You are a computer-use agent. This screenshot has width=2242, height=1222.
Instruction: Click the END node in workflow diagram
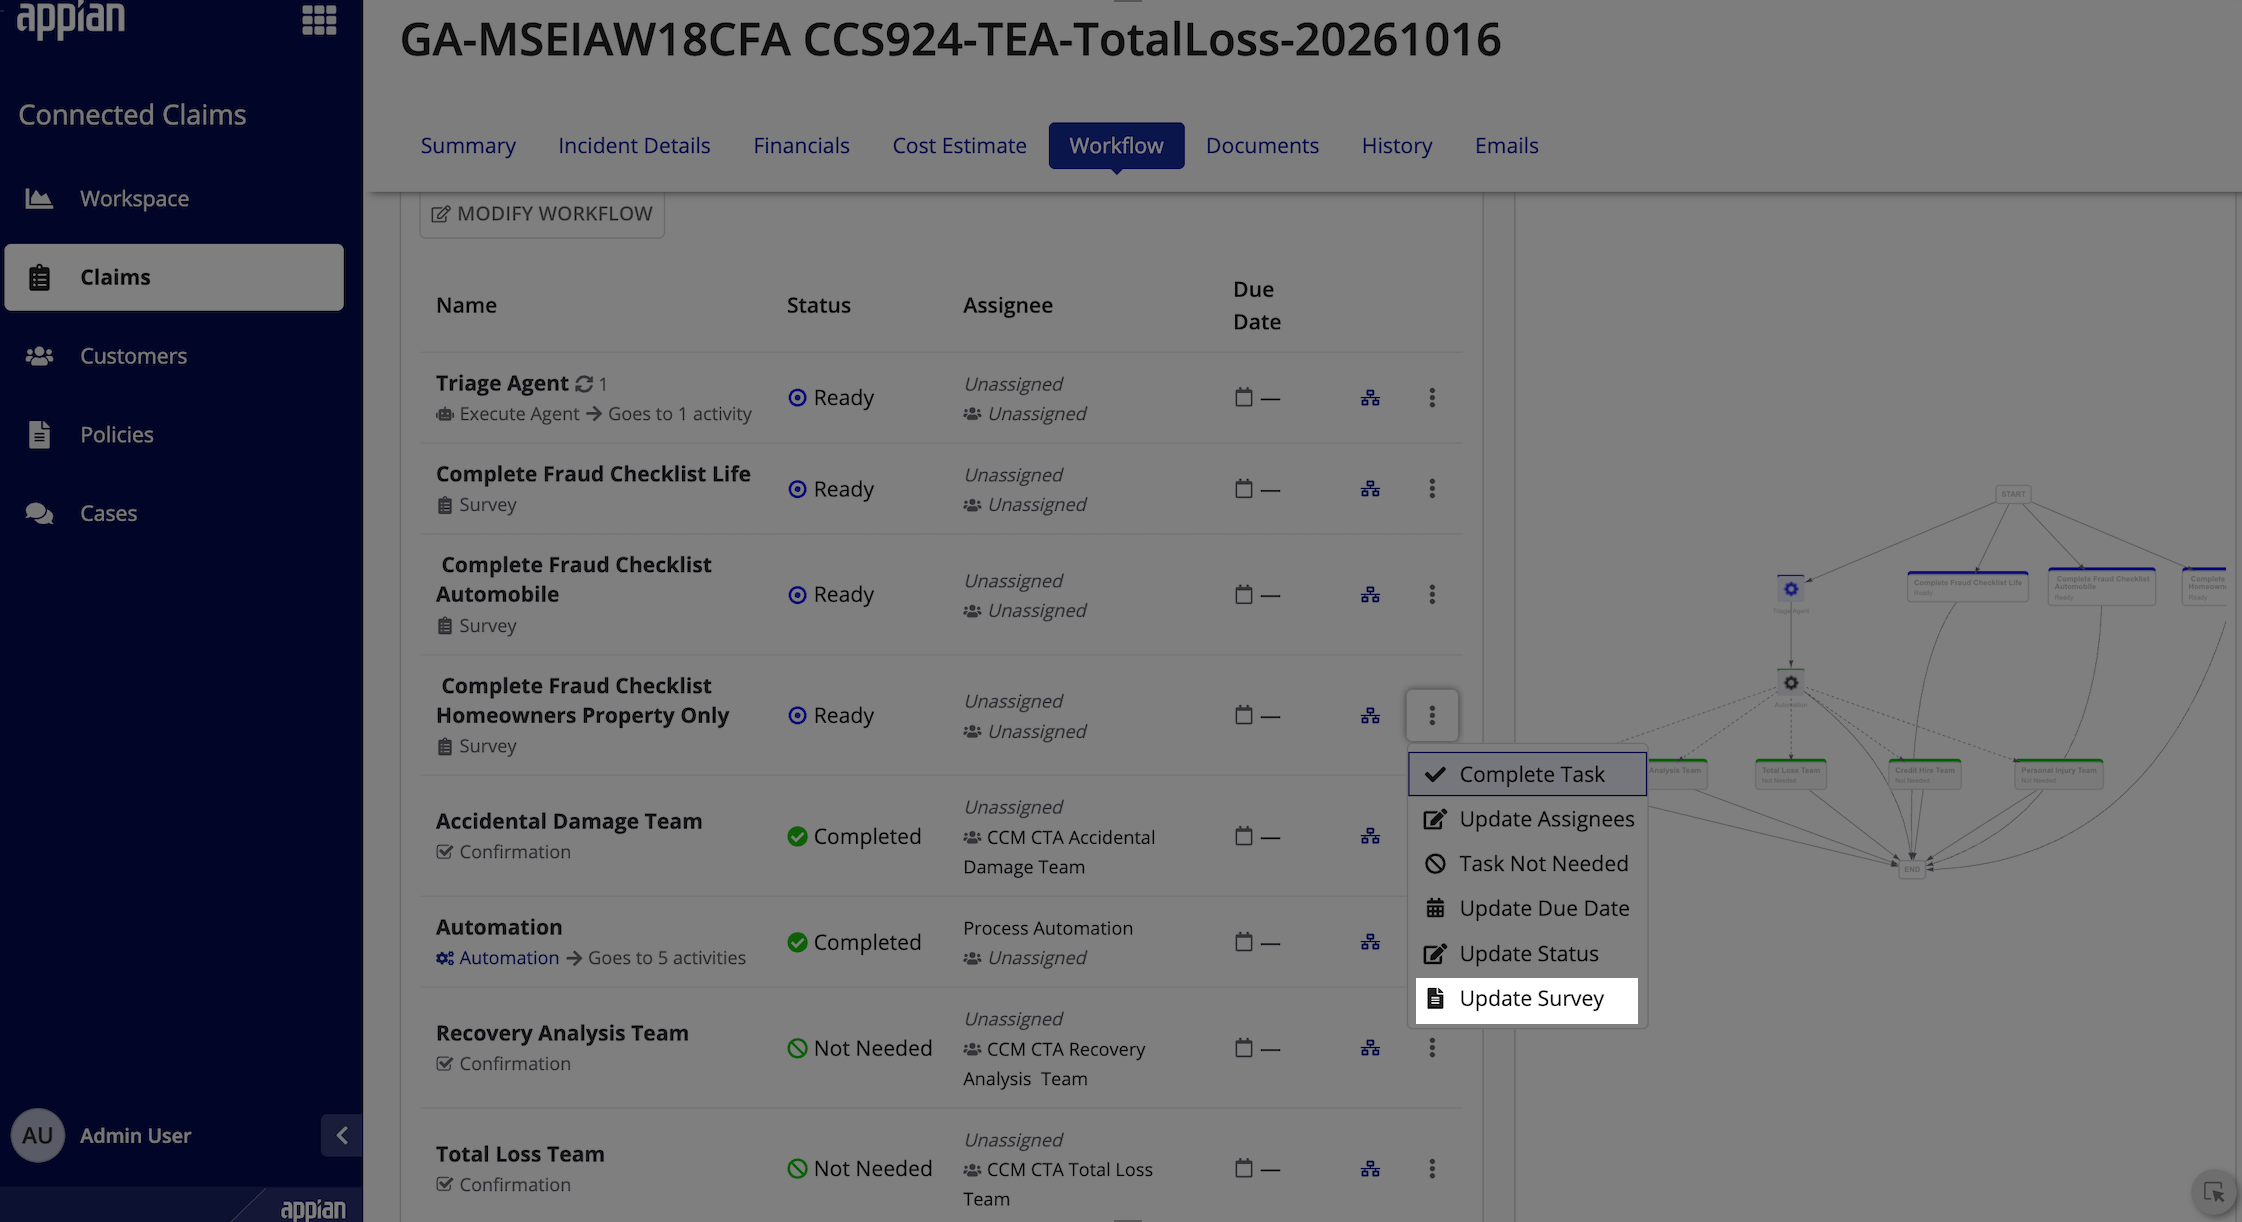click(x=1912, y=869)
